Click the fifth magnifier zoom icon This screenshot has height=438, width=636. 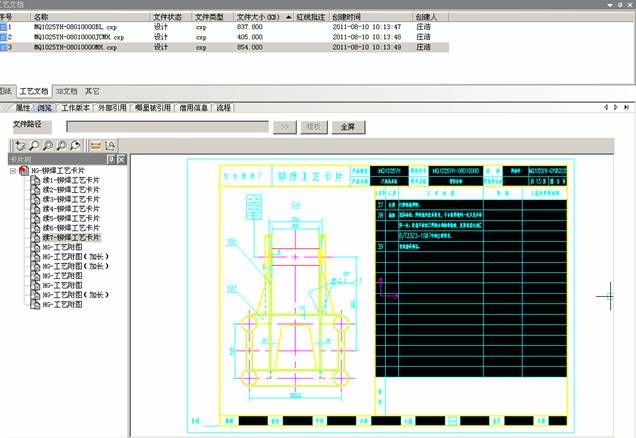pyautogui.click(x=75, y=145)
